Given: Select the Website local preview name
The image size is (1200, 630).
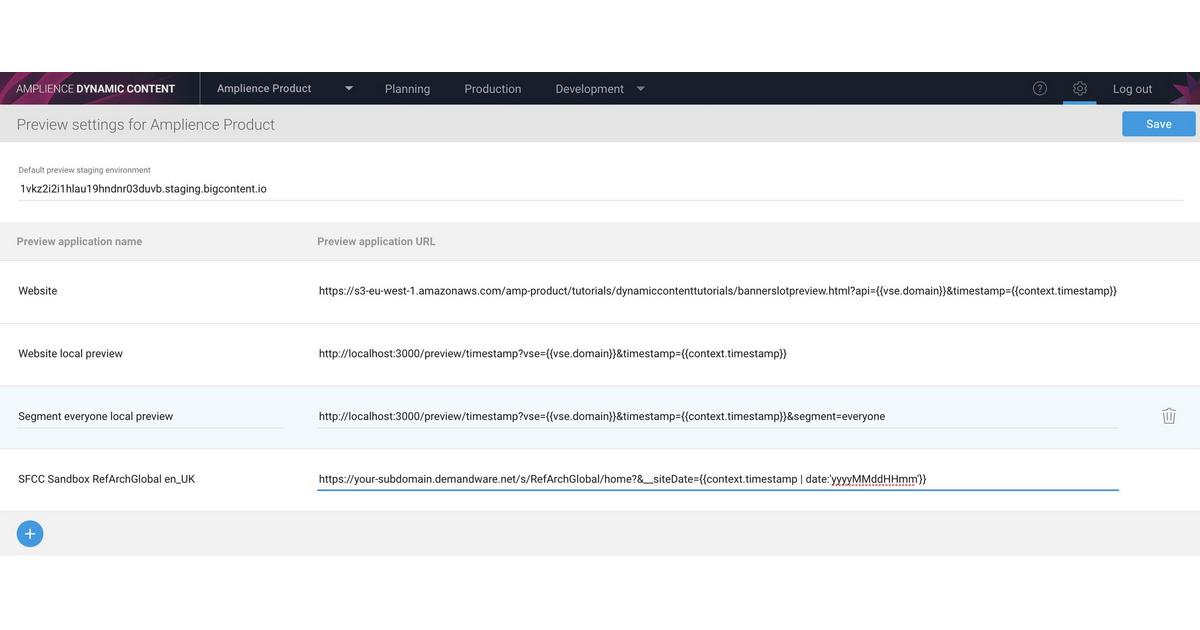Looking at the screenshot, I should 70,354.
